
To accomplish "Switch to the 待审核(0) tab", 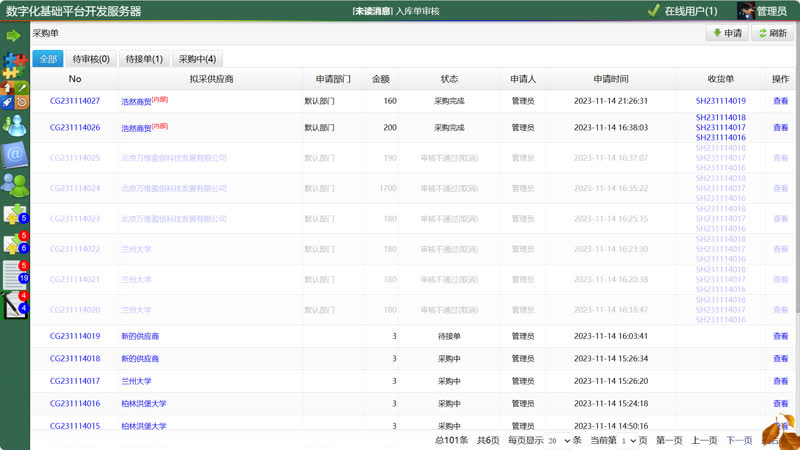I will pyautogui.click(x=91, y=59).
